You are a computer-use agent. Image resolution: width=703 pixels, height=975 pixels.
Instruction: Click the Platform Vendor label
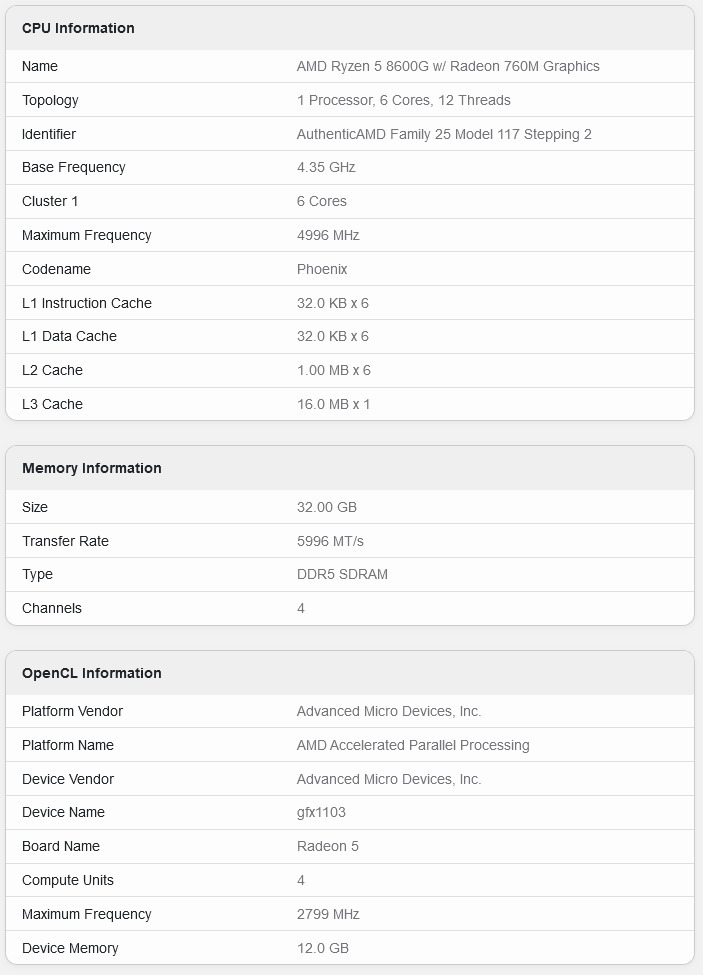(x=72, y=711)
